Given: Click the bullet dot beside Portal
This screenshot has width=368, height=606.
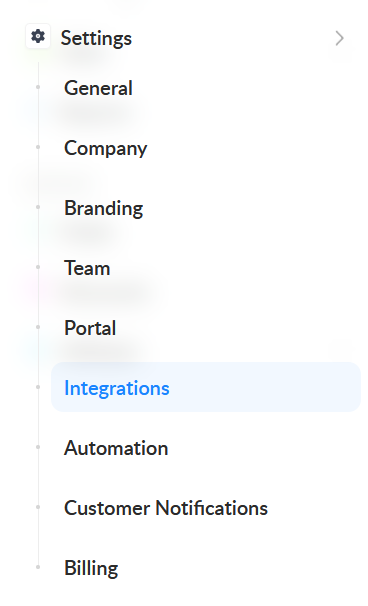Looking at the screenshot, I should 38,327.
